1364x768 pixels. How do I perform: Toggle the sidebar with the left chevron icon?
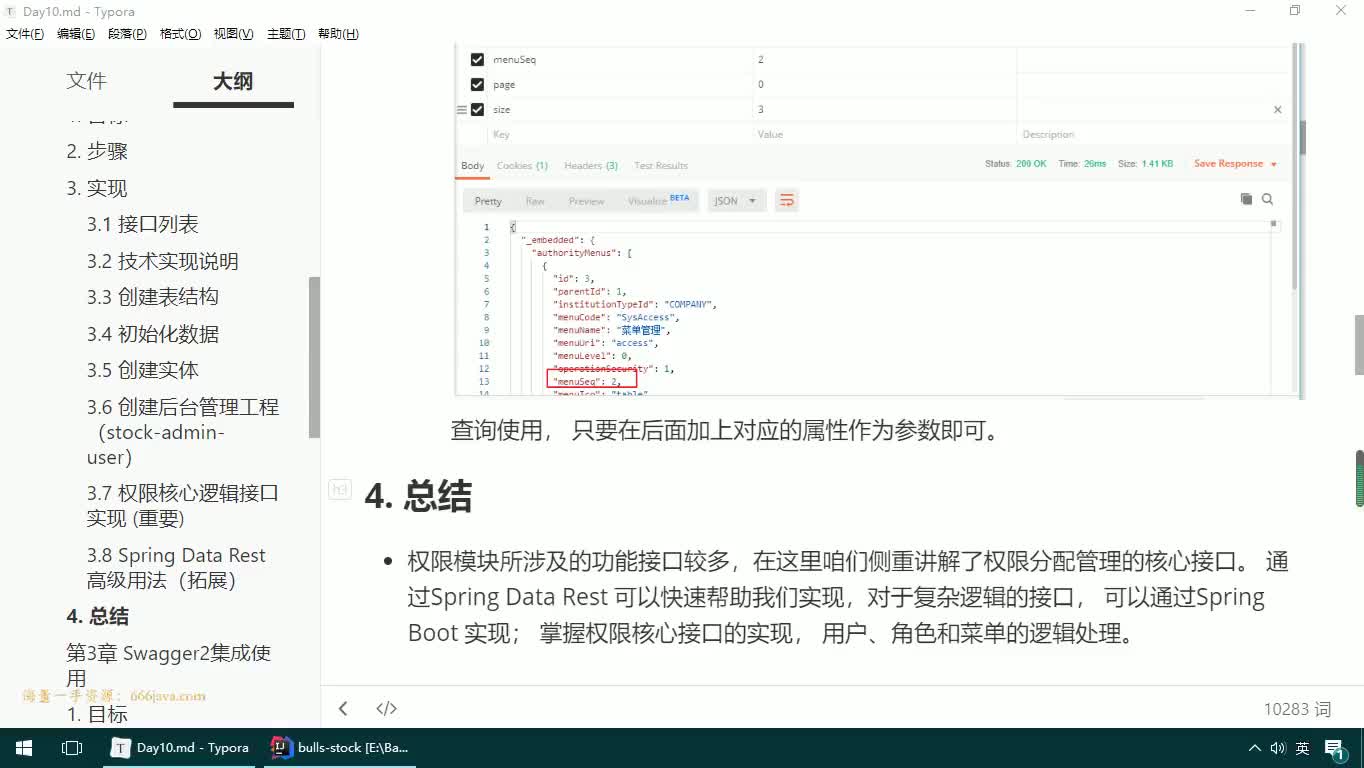343,708
